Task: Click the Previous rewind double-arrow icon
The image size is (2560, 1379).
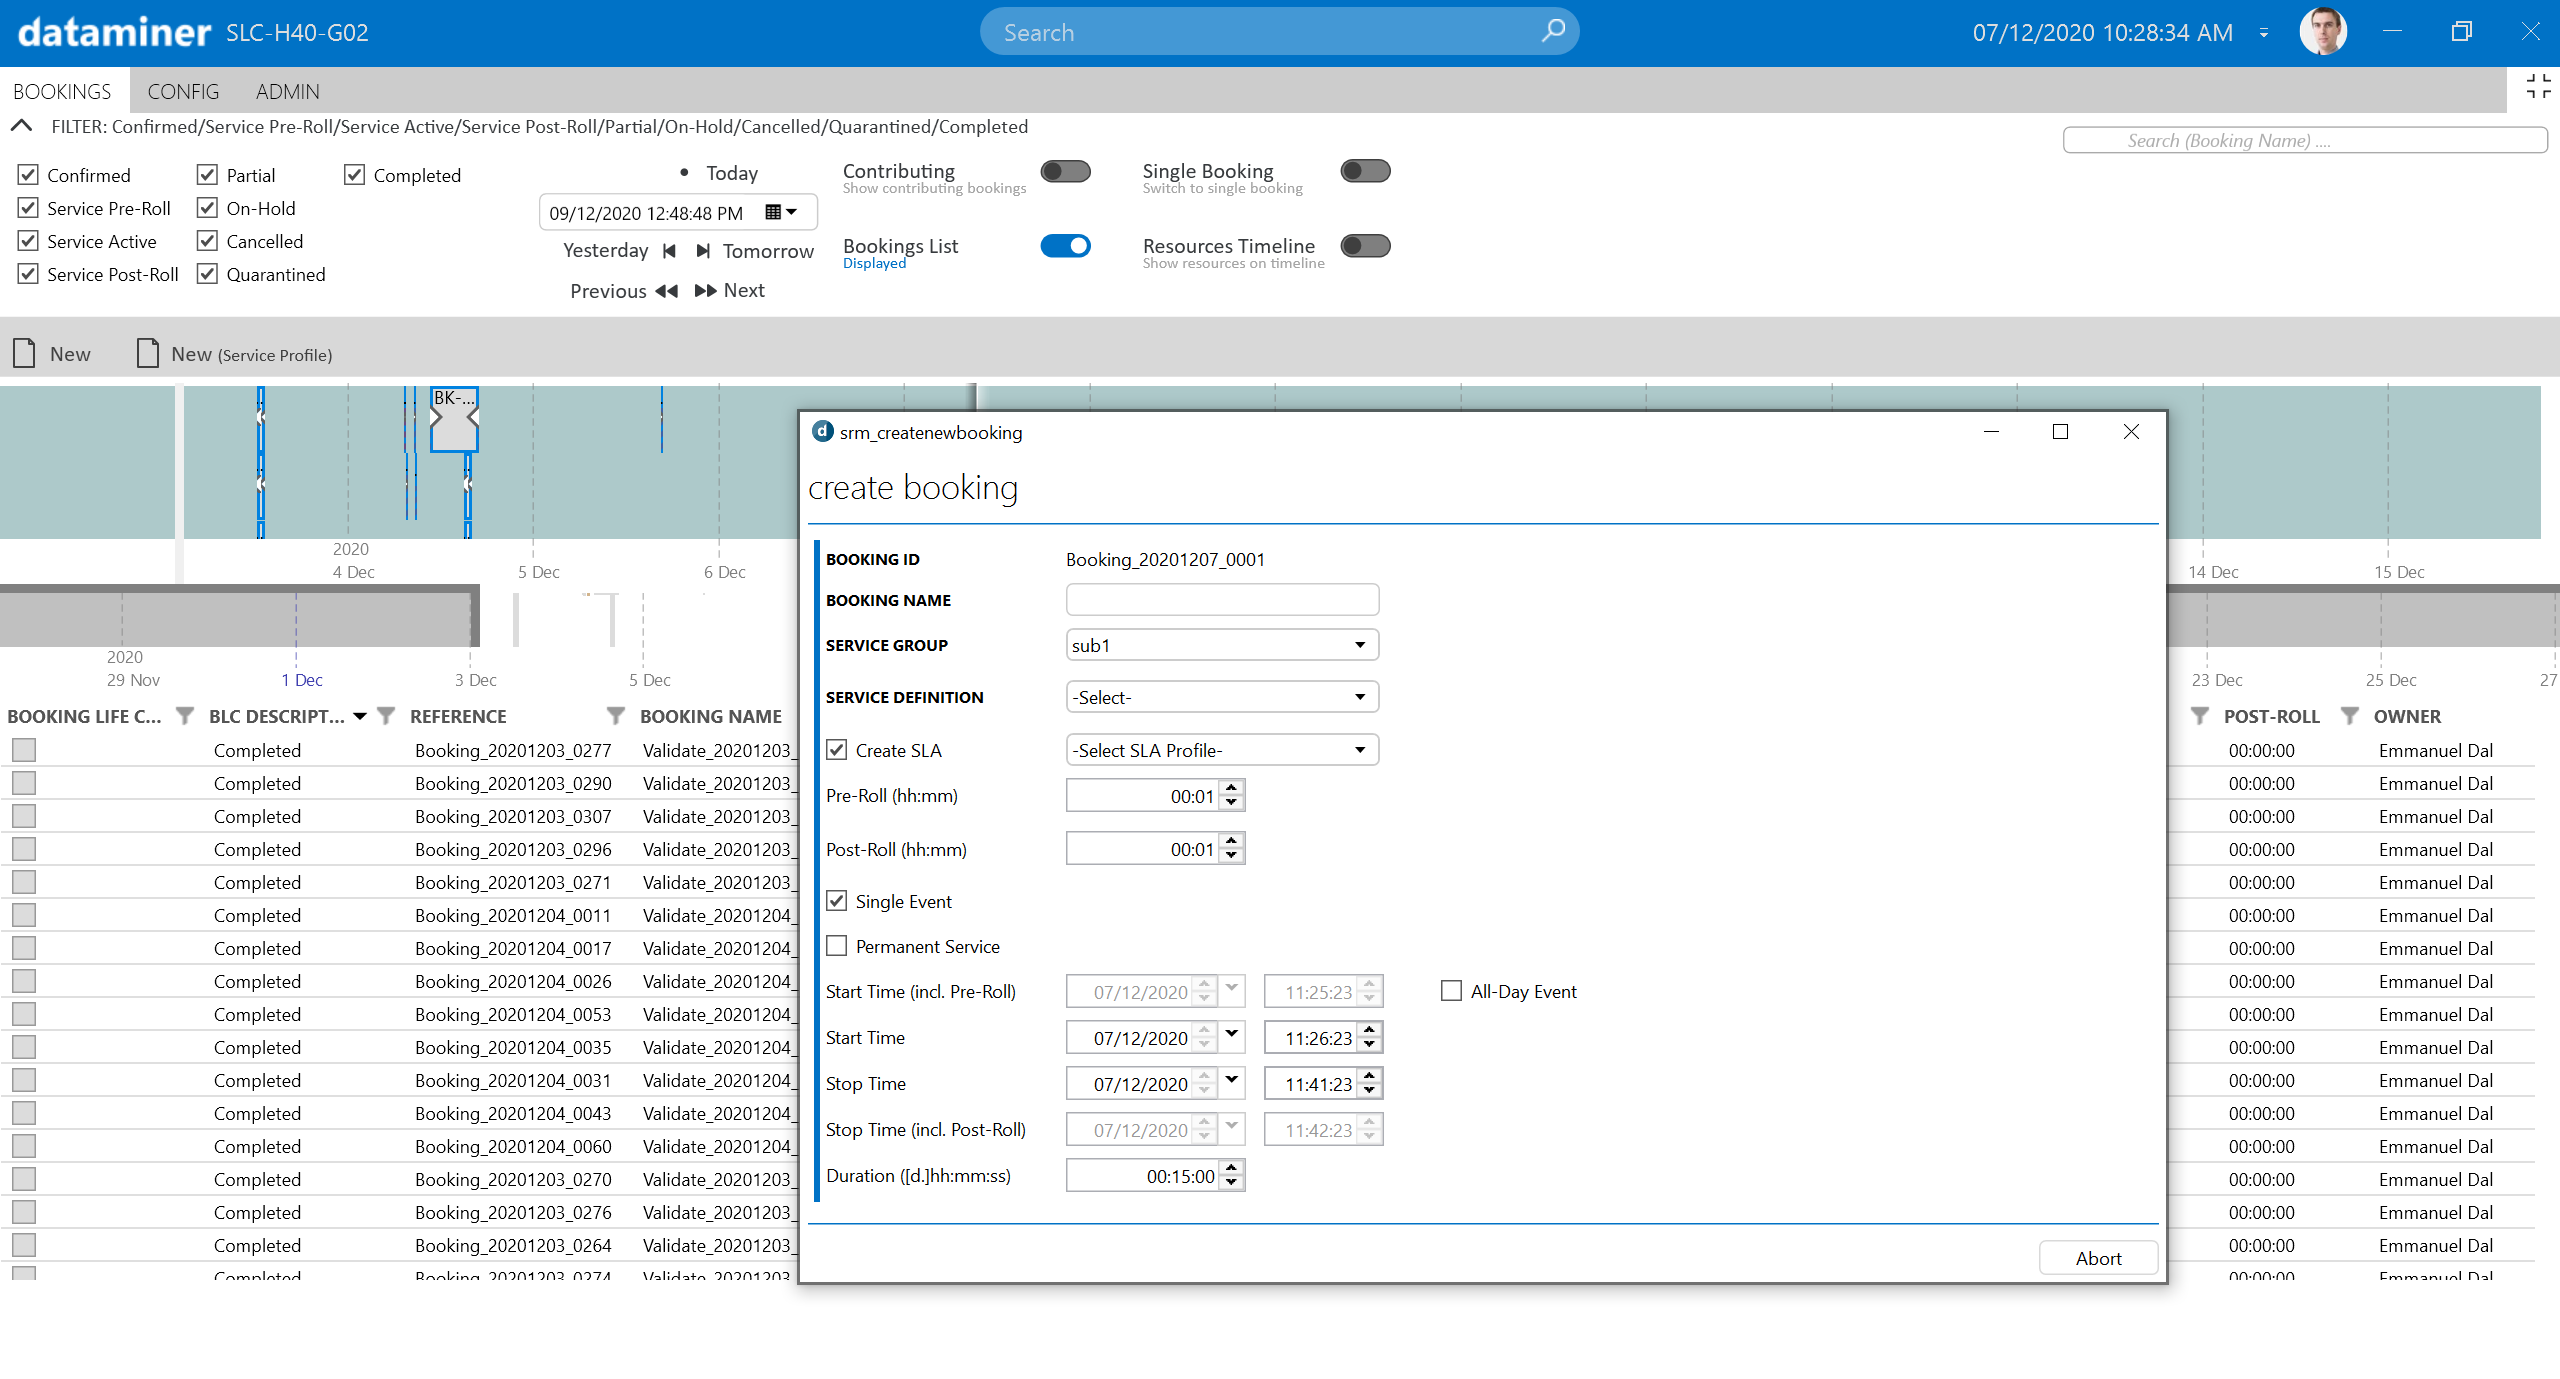Action: 666,291
